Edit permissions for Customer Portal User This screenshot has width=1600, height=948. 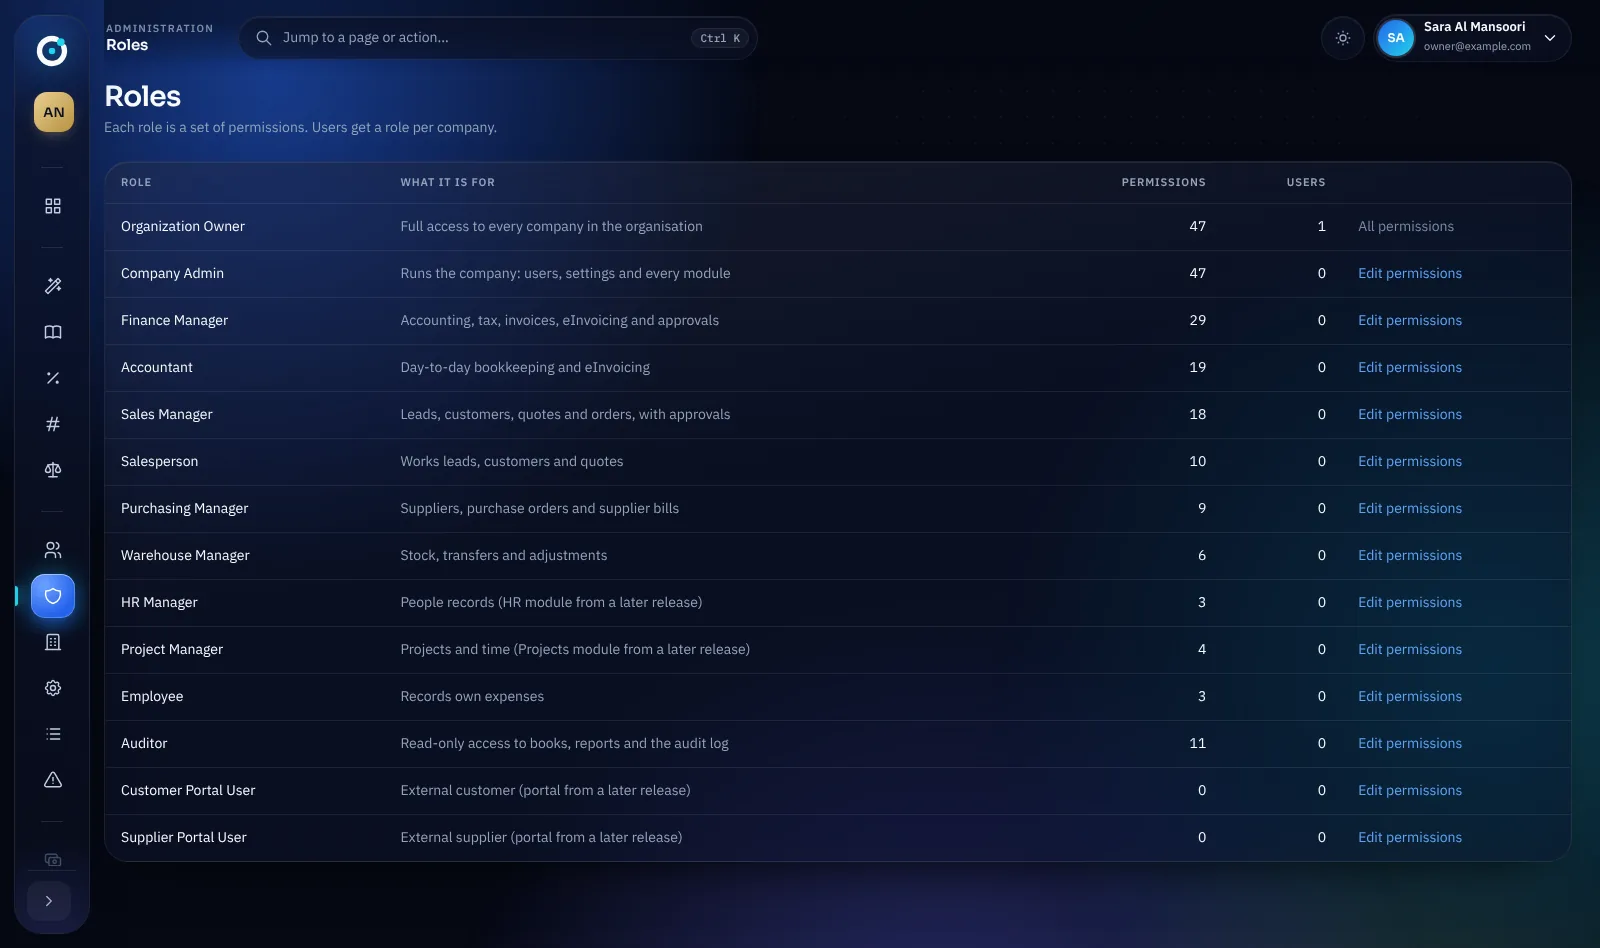click(x=1410, y=790)
